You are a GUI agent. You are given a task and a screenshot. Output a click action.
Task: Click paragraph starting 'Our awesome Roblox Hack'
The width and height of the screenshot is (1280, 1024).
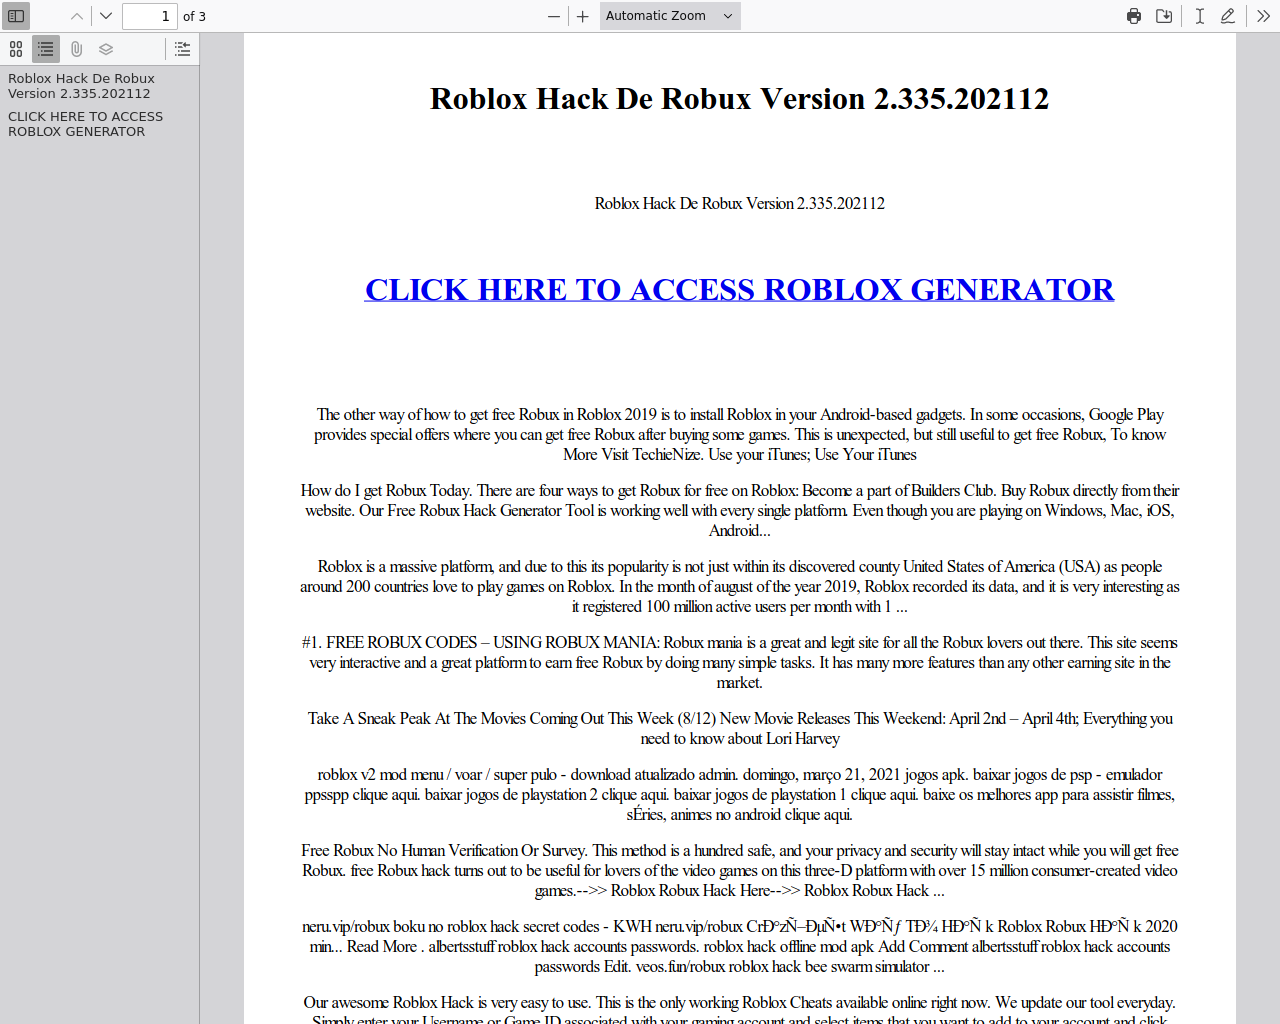[739, 1009]
